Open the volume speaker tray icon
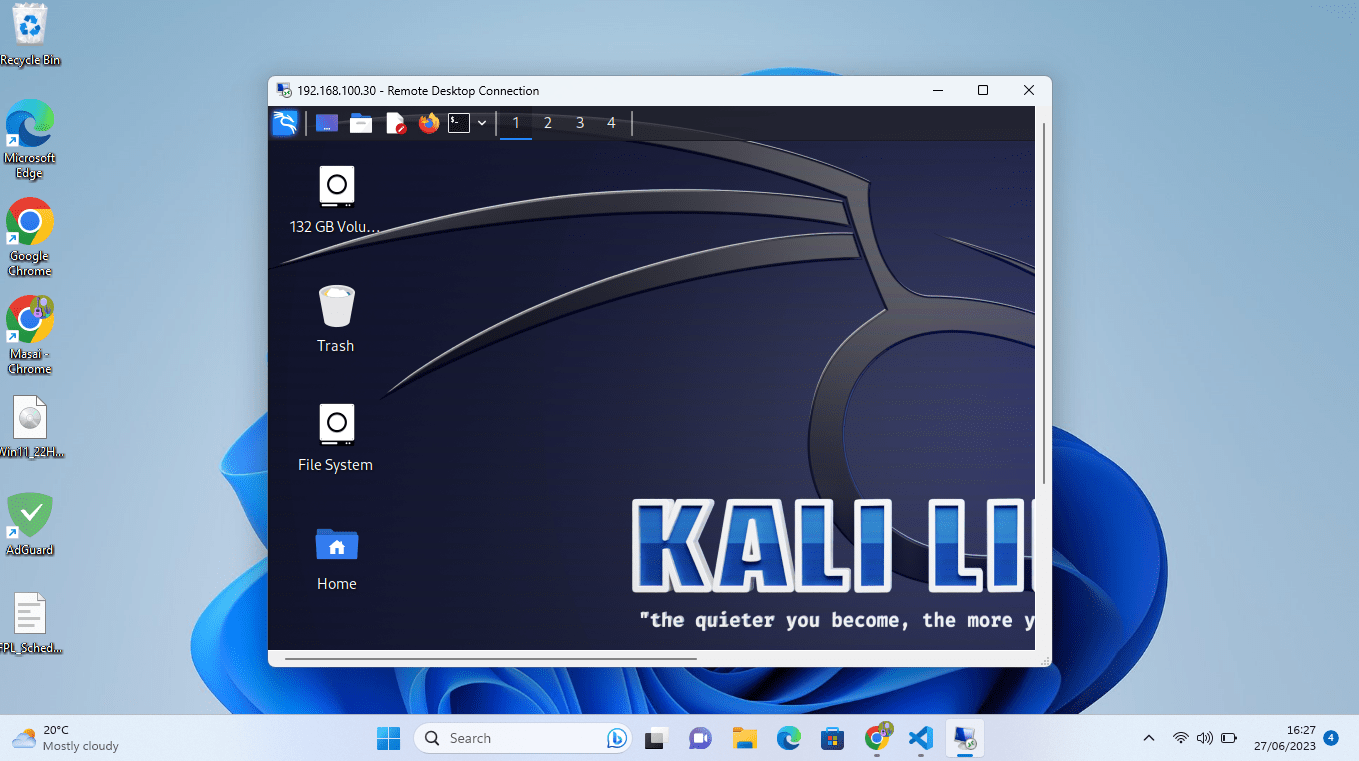Viewport: 1359px width, 761px height. (1205, 738)
